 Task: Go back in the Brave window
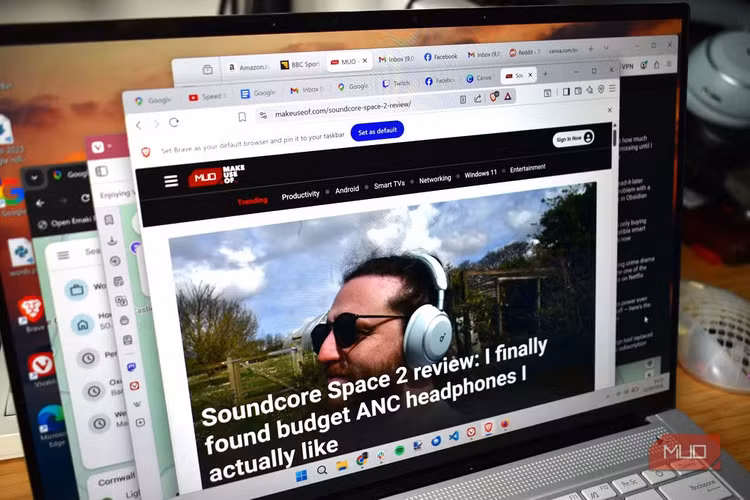click(x=139, y=125)
